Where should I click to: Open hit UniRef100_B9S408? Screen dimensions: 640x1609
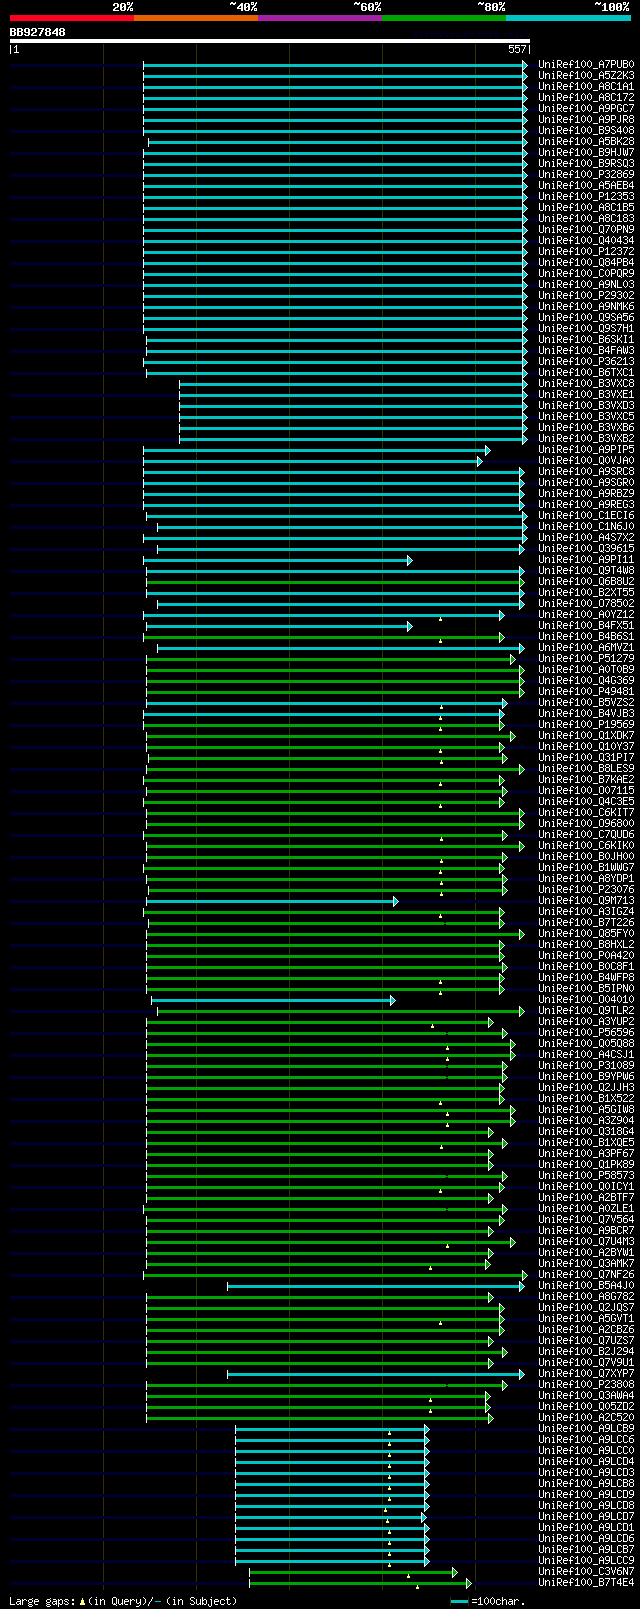click(586, 131)
